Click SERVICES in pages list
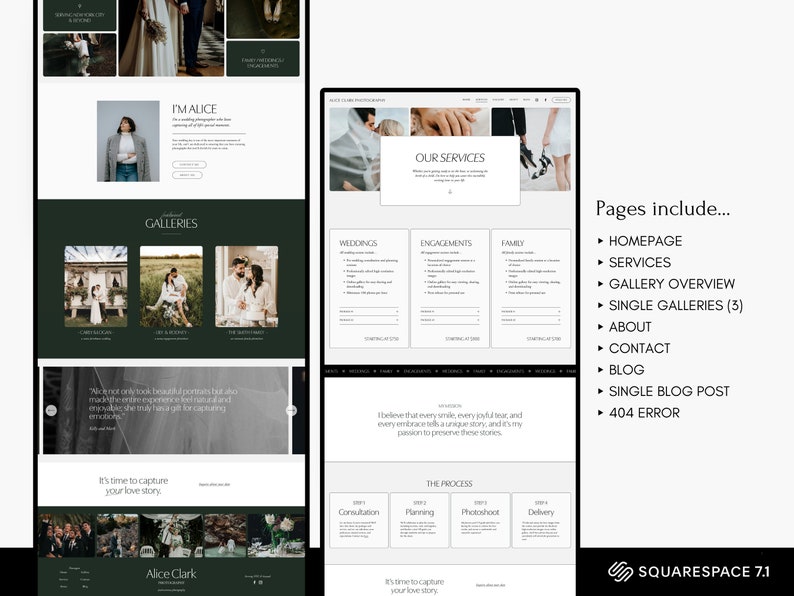 pos(640,262)
